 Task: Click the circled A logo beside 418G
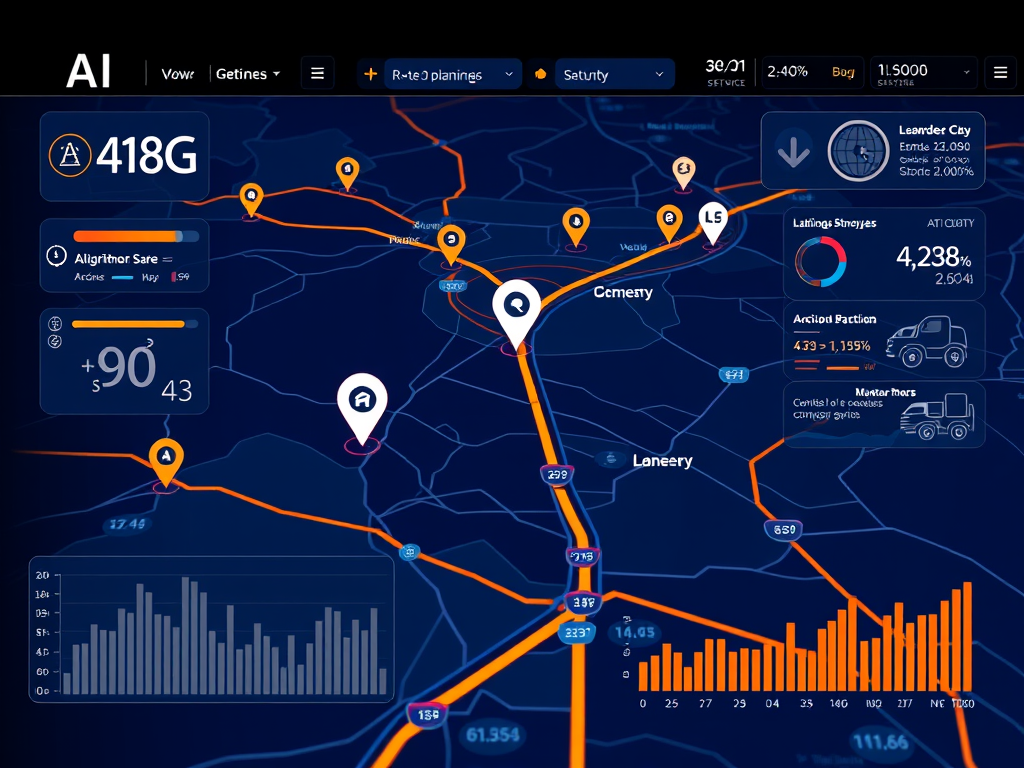pyautogui.click(x=69, y=155)
